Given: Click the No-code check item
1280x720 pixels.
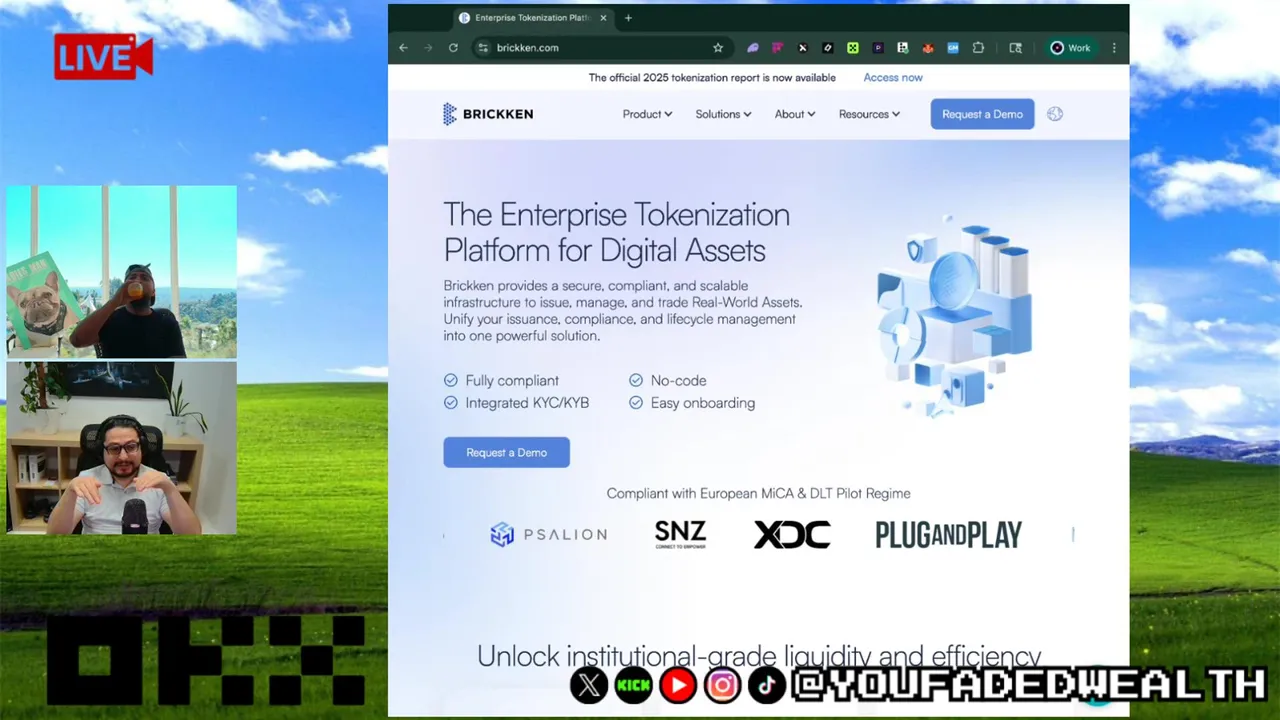Looking at the screenshot, I should click(667, 380).
